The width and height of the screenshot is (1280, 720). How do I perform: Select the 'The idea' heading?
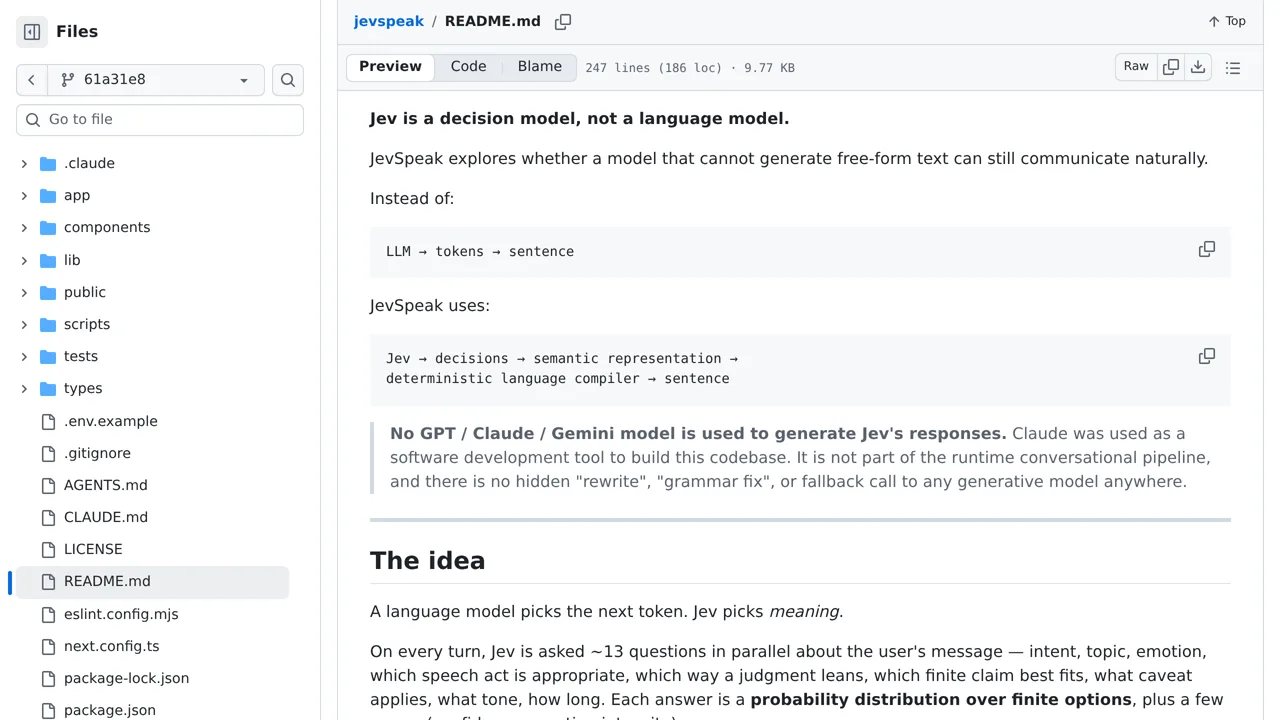[x=427, y=561]
